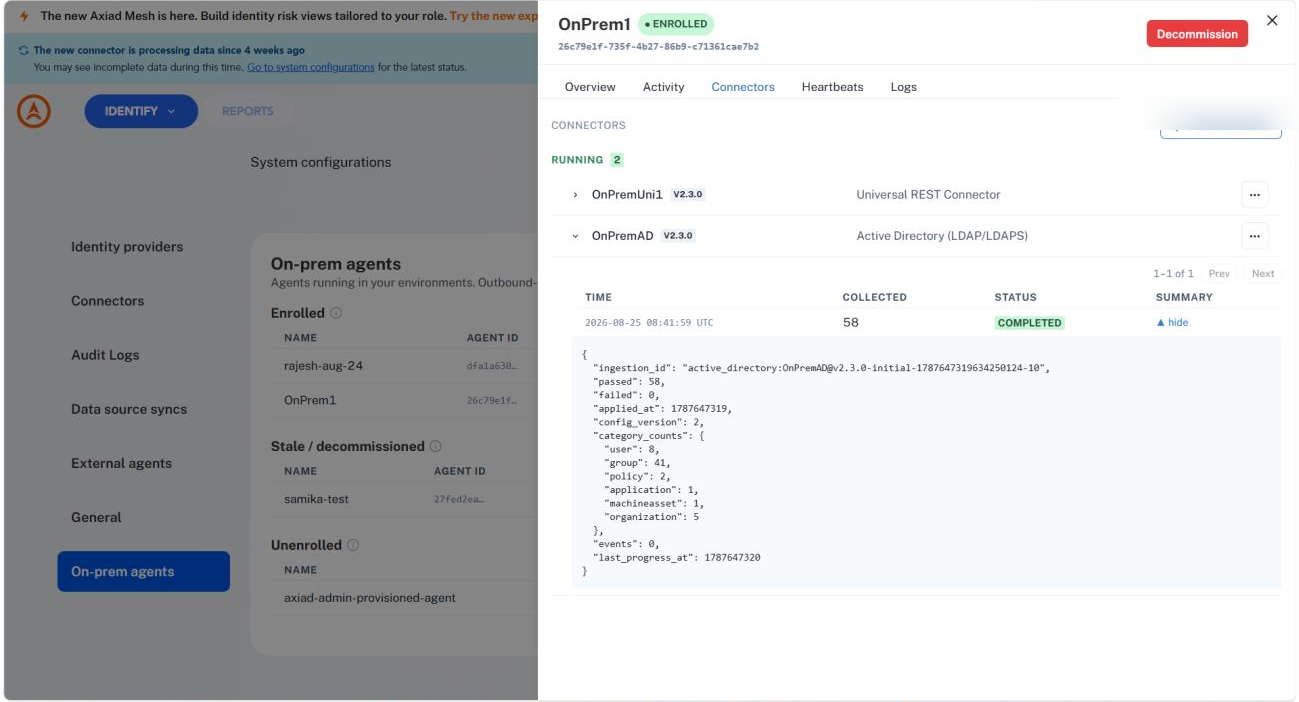Switch to the Overview tab
Screen dimensions: 1299x702
(x=590, y=87)
